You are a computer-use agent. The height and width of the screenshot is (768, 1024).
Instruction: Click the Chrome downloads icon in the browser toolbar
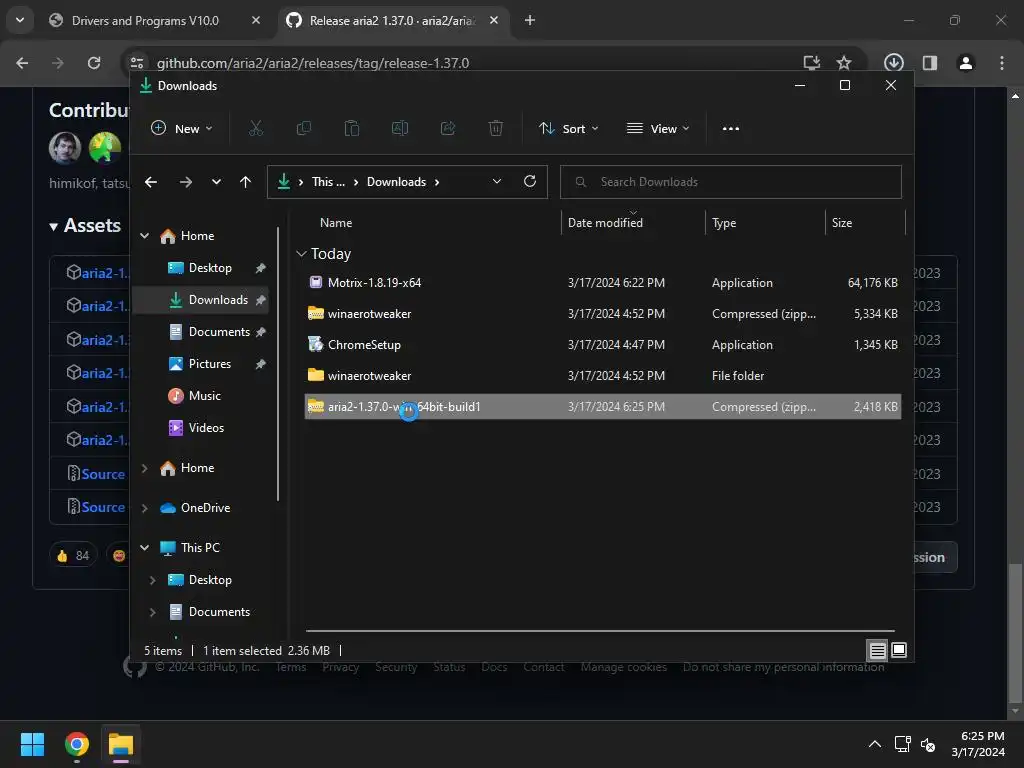[x=893, y=63]
